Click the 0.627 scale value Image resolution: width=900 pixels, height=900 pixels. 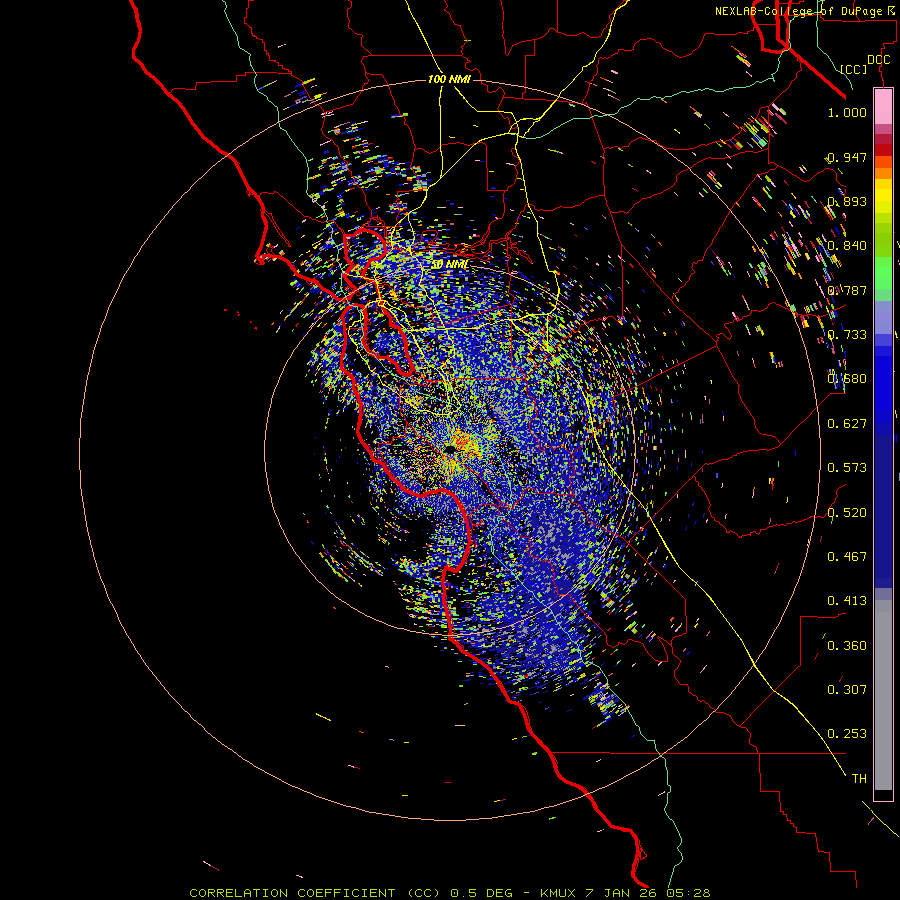847,424
